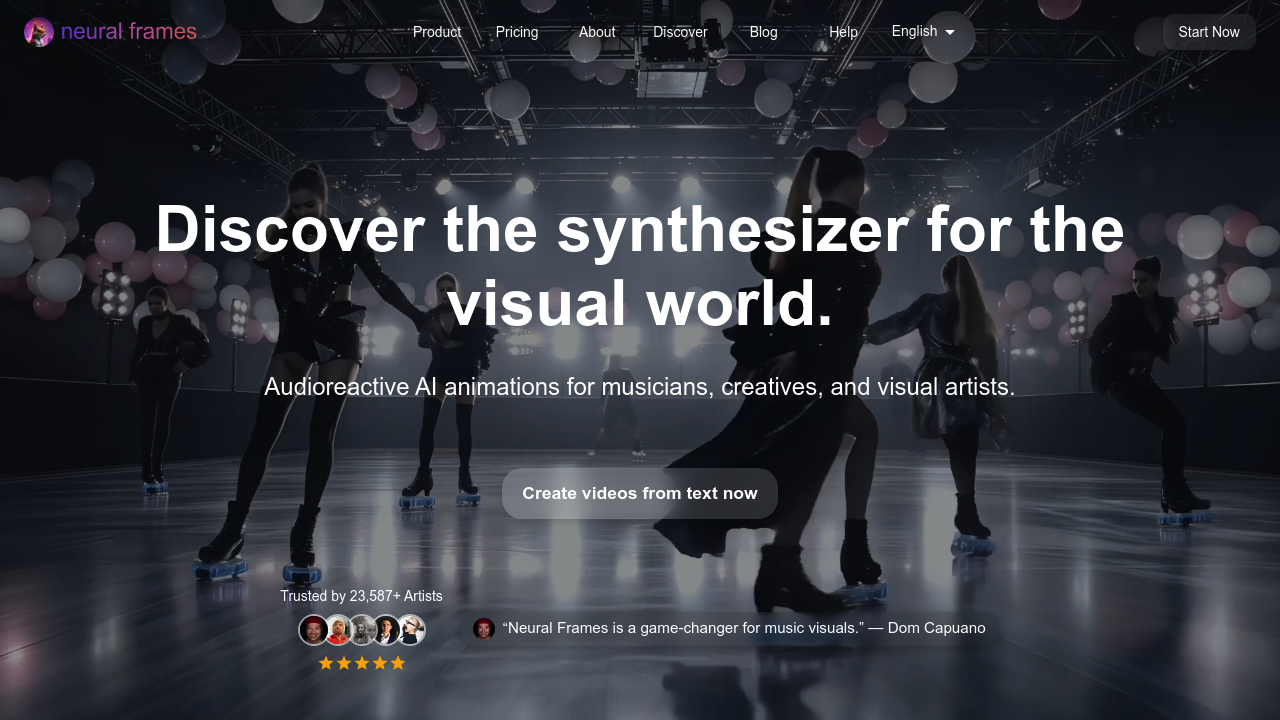1280x720 pixels.
Task: Open the English language dropdown
Action: pos(914,31)
